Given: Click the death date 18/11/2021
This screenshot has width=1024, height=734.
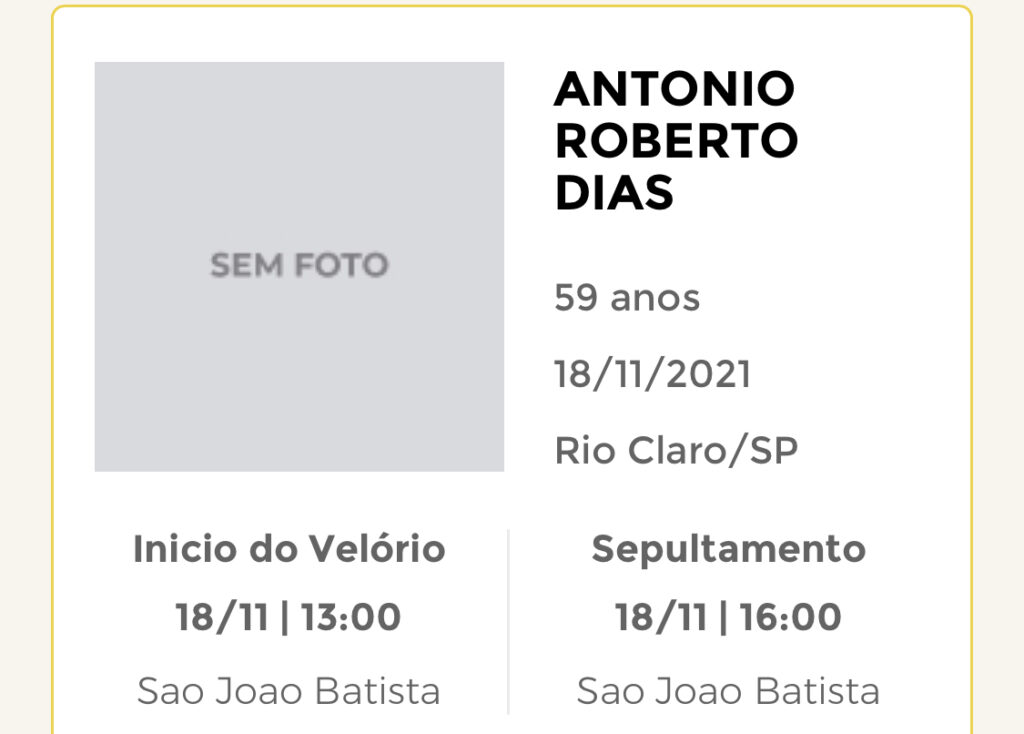Looking at the screenshot, I should click(652, 374).
